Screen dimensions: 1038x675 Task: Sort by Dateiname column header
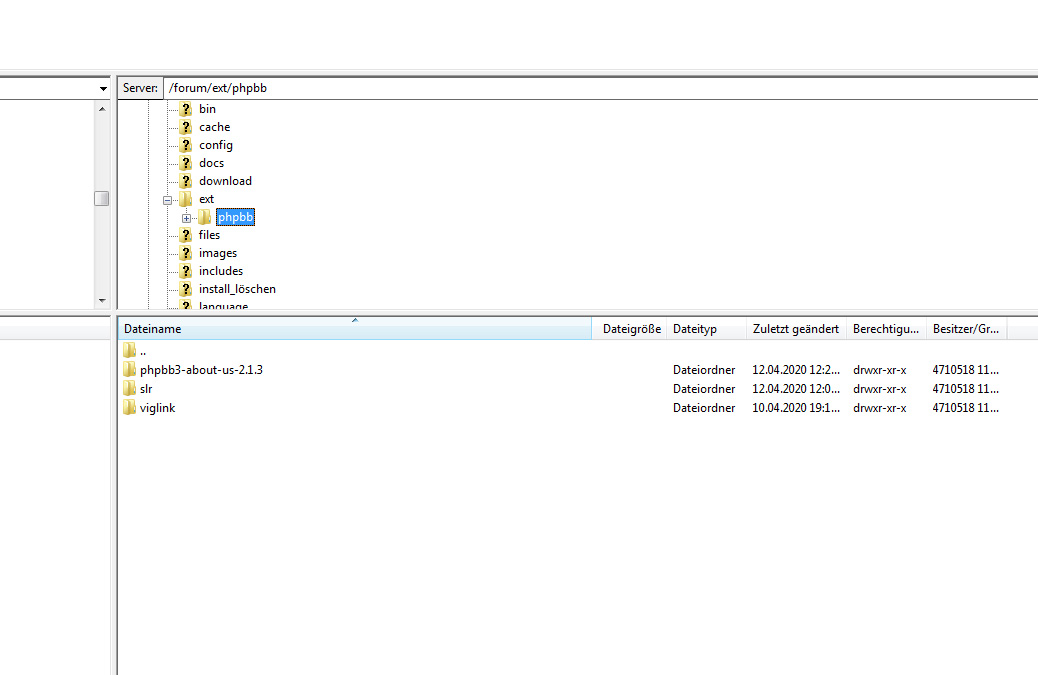(355, 329)
